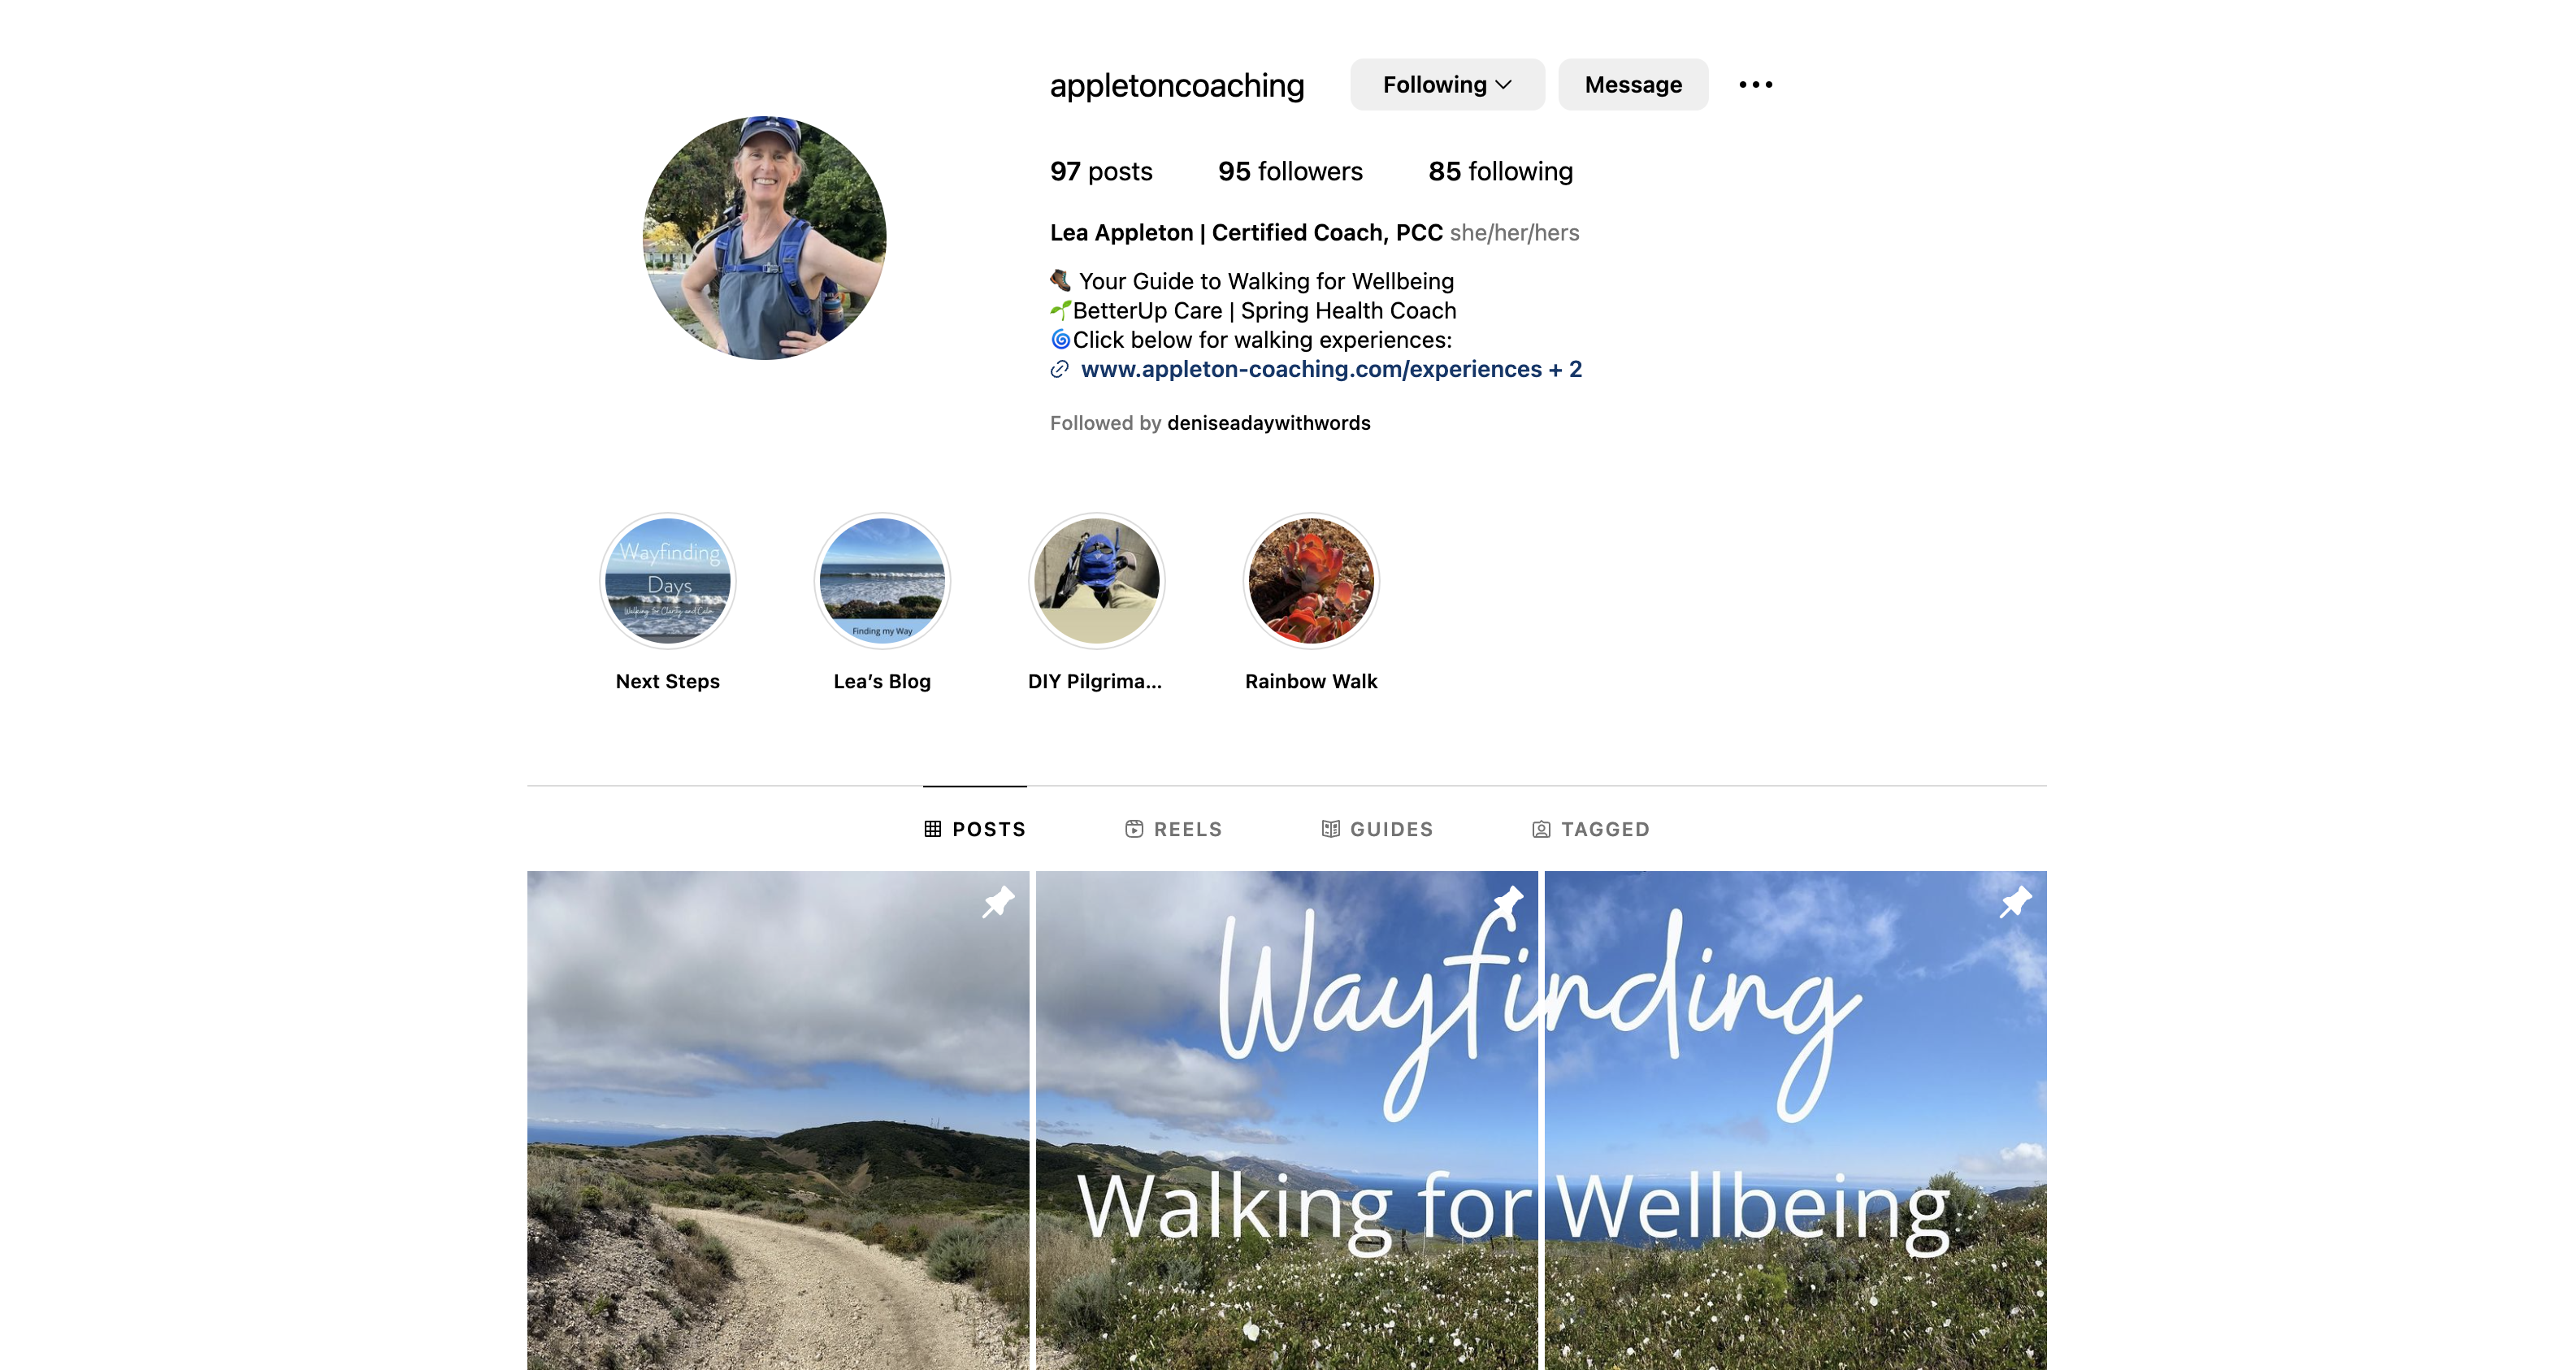2576x1370 pixels.
Task: Click the Guides tab book icon
Action: tap(1330, 829)
